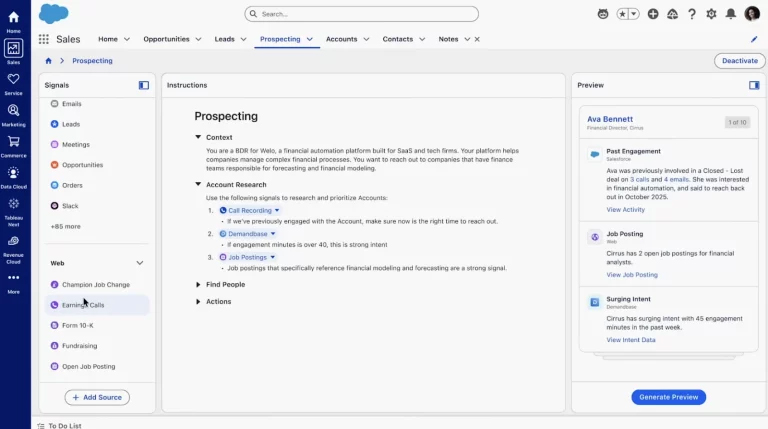Viewport: 768px width, 429px height.
Task: Click the pencil edit icon in navigation bar
Action: point(754,39)
